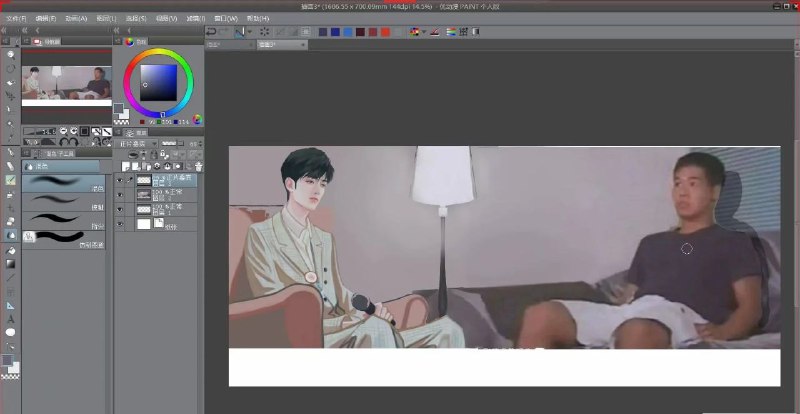
Task: Click the trash icon to delete layer
Action: [199, 166]
